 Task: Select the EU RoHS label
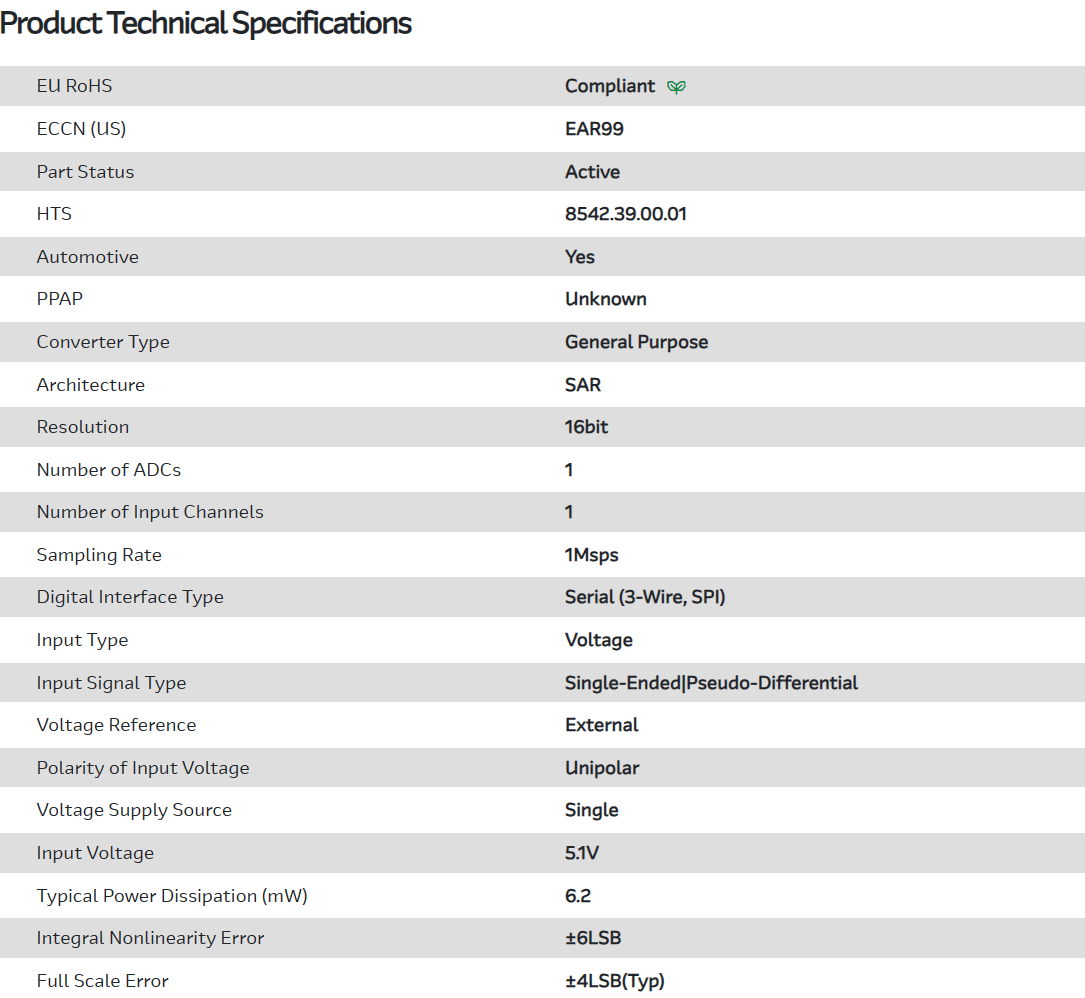click(74, 86)
